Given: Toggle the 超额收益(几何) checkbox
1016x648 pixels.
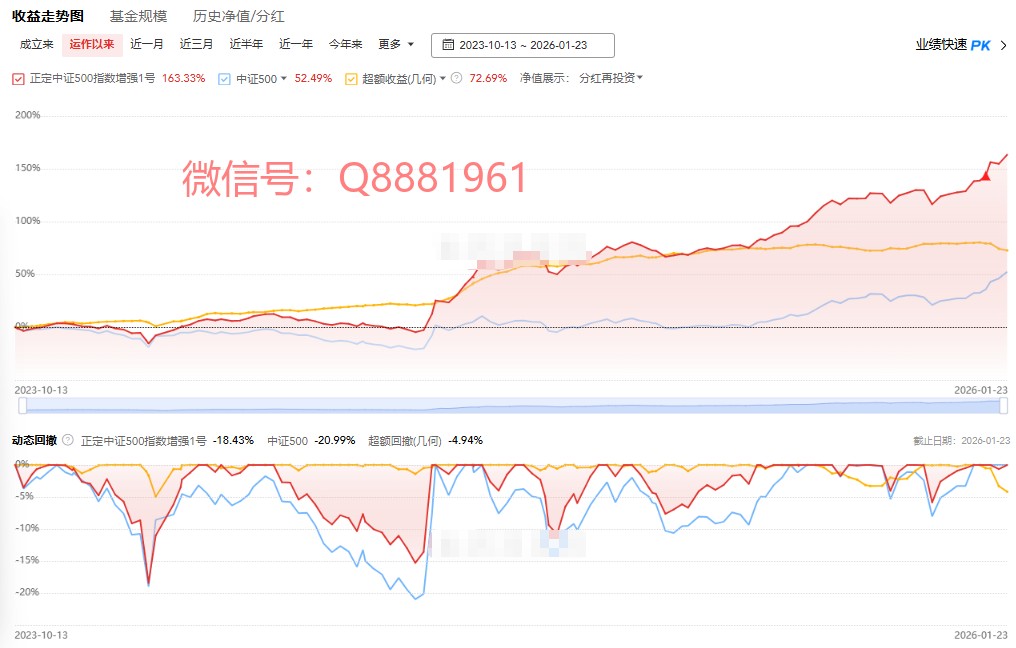Looking at the screenshot, I should tap(351, 78).
